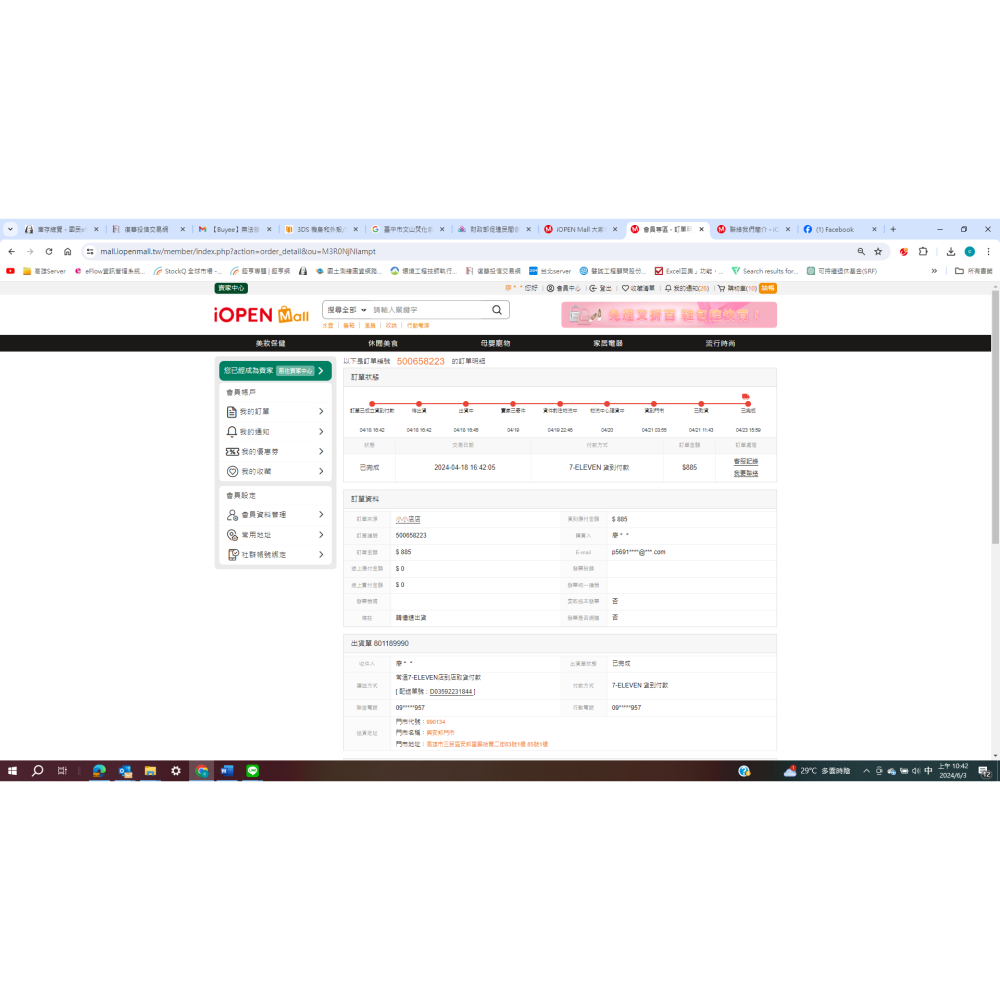Click the iOPEN Mall logo
Viewport: 1000px width, 1000px height.
pos(261,315)
